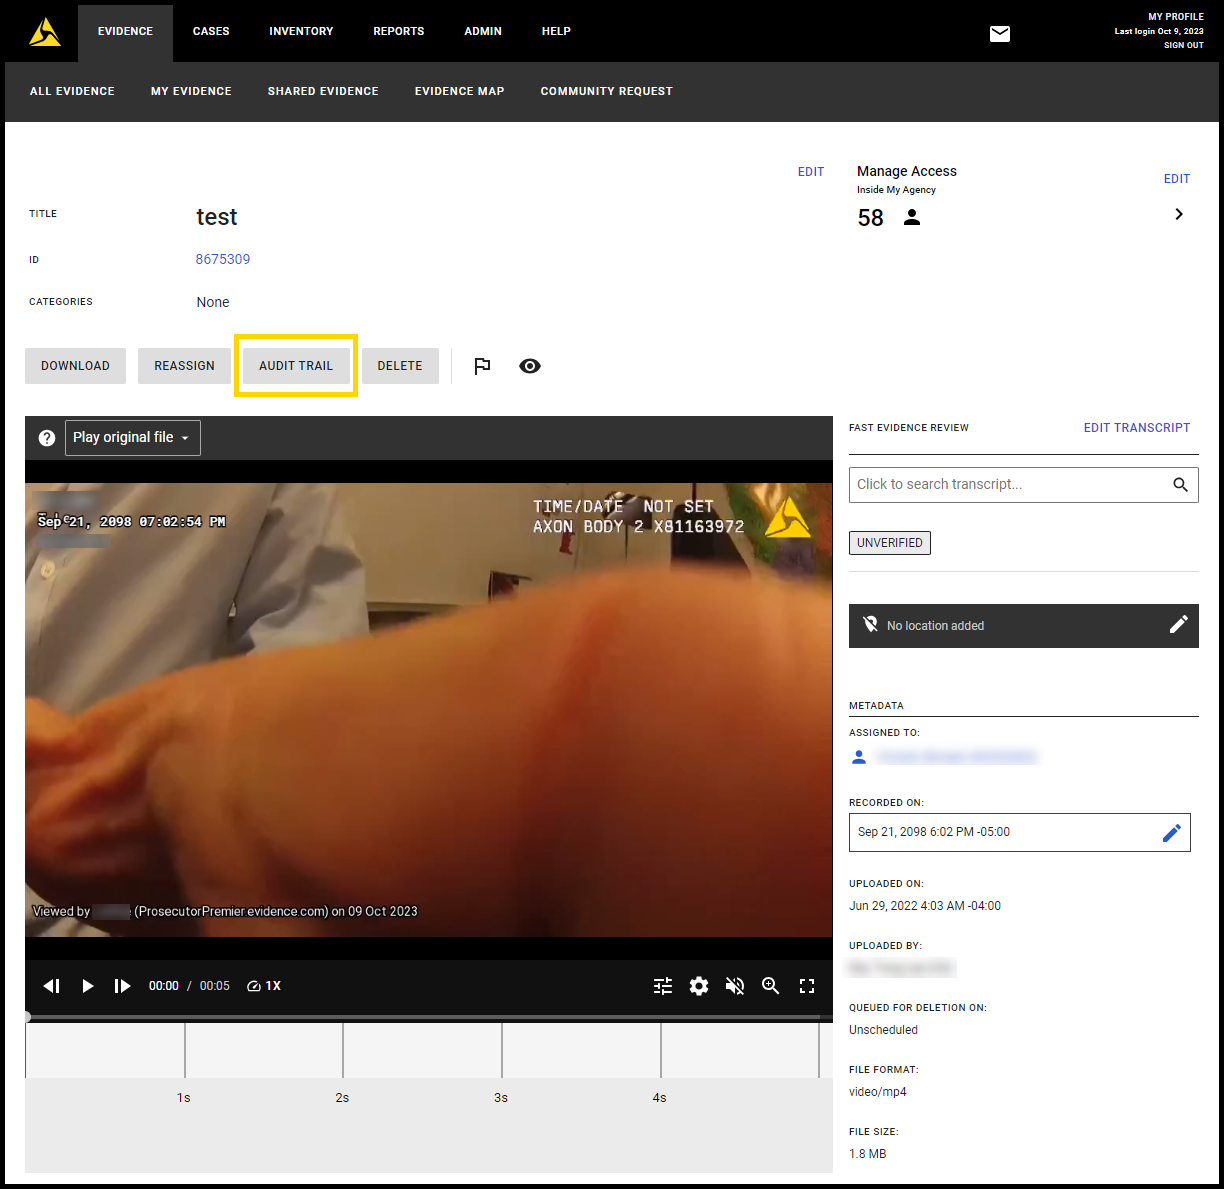The width and height of the screenshot is (1224, 1189).
Task: Edit the Recorded On date with pencil icon
Action: [x=1172, y=832]
